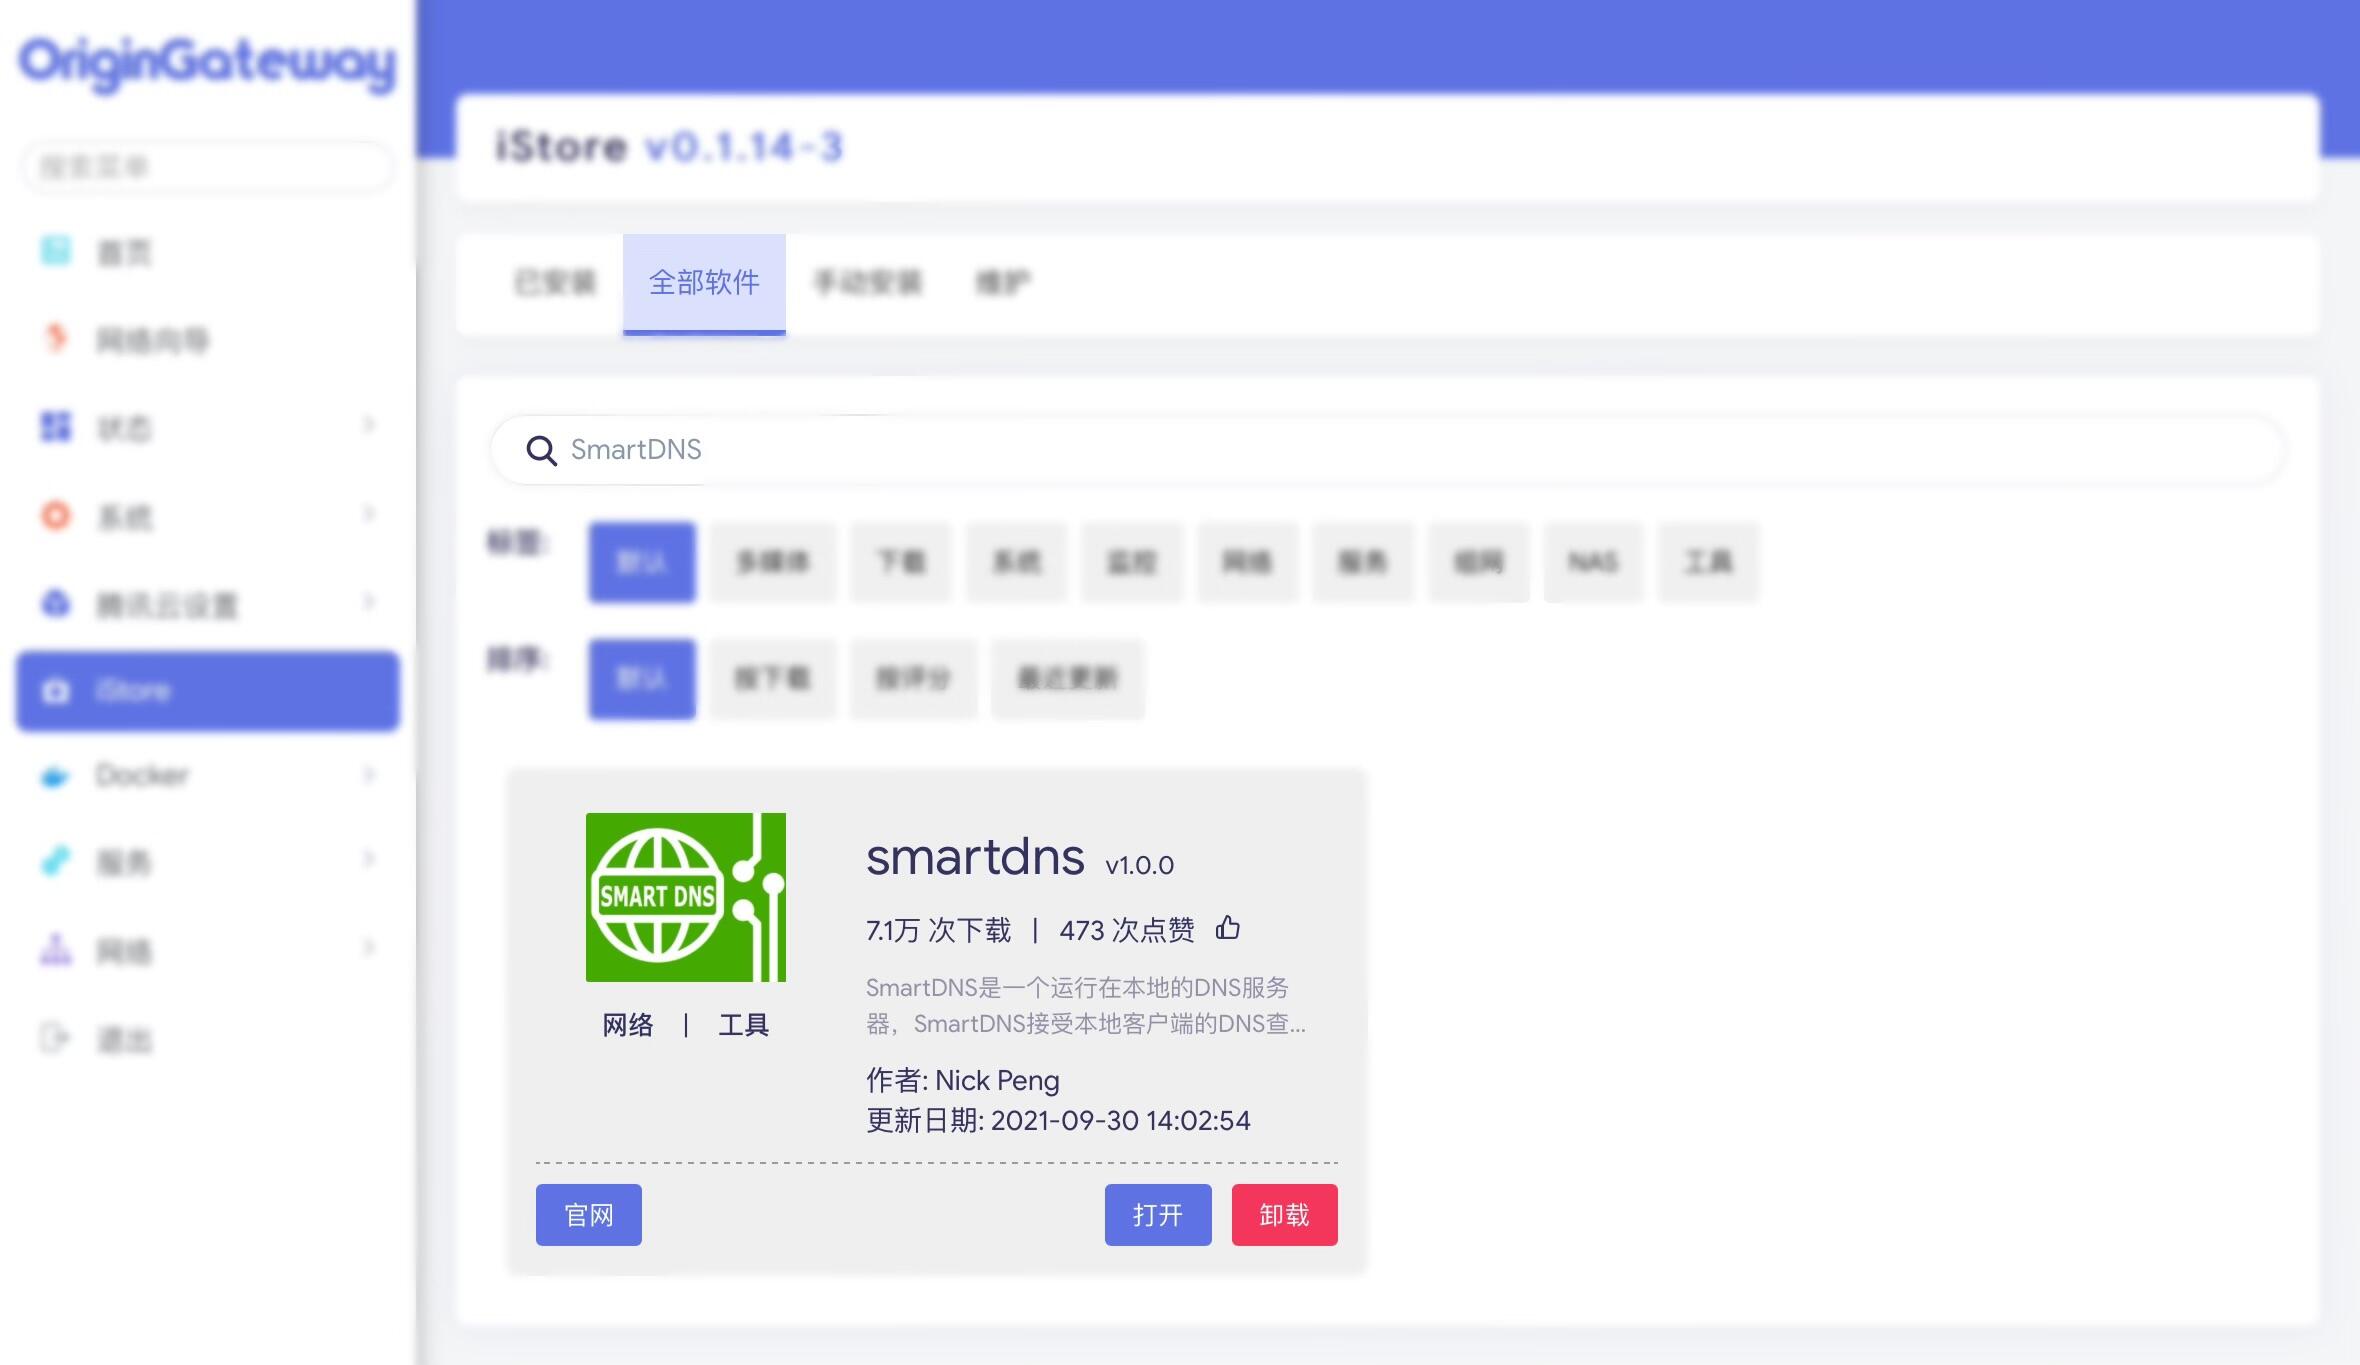
Task: Open the 官网 website button
Action: click(x=589, y=1215)
